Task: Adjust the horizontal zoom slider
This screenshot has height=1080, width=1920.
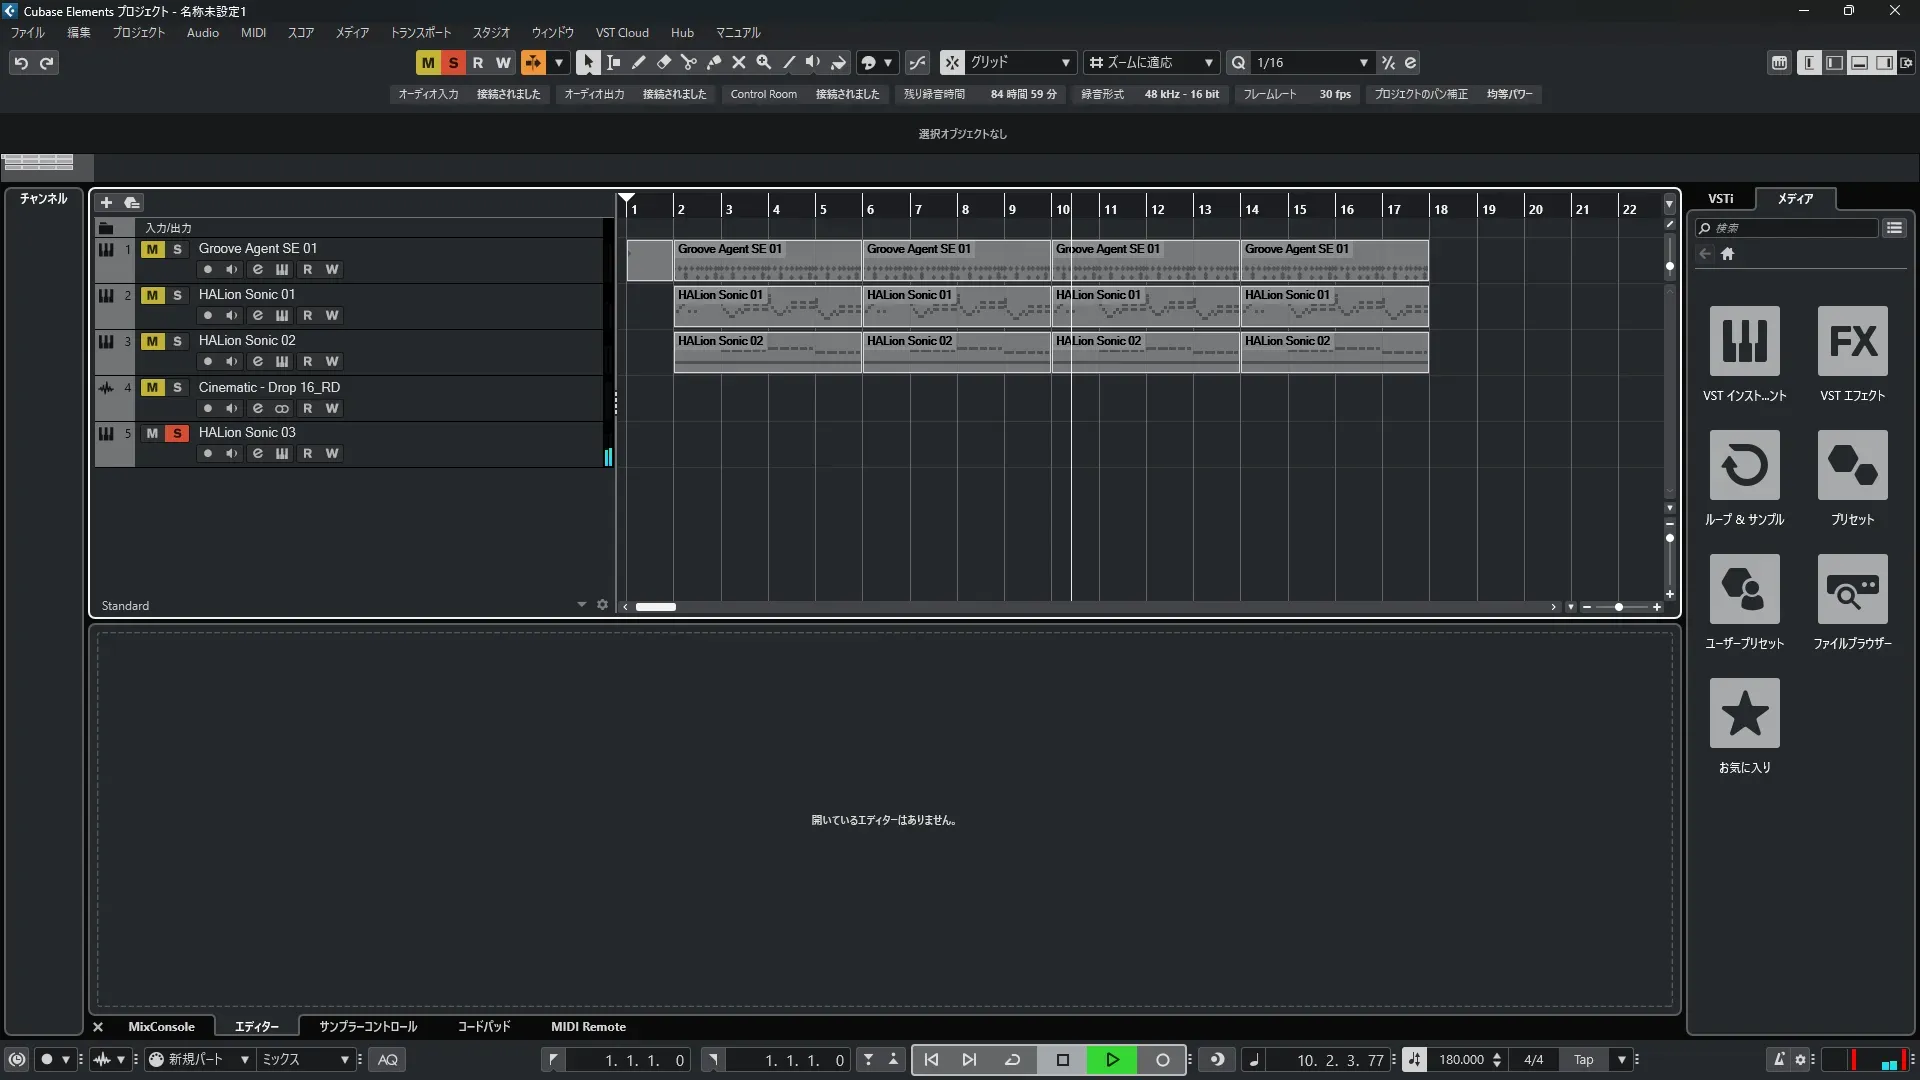Action: point(1619,607)
